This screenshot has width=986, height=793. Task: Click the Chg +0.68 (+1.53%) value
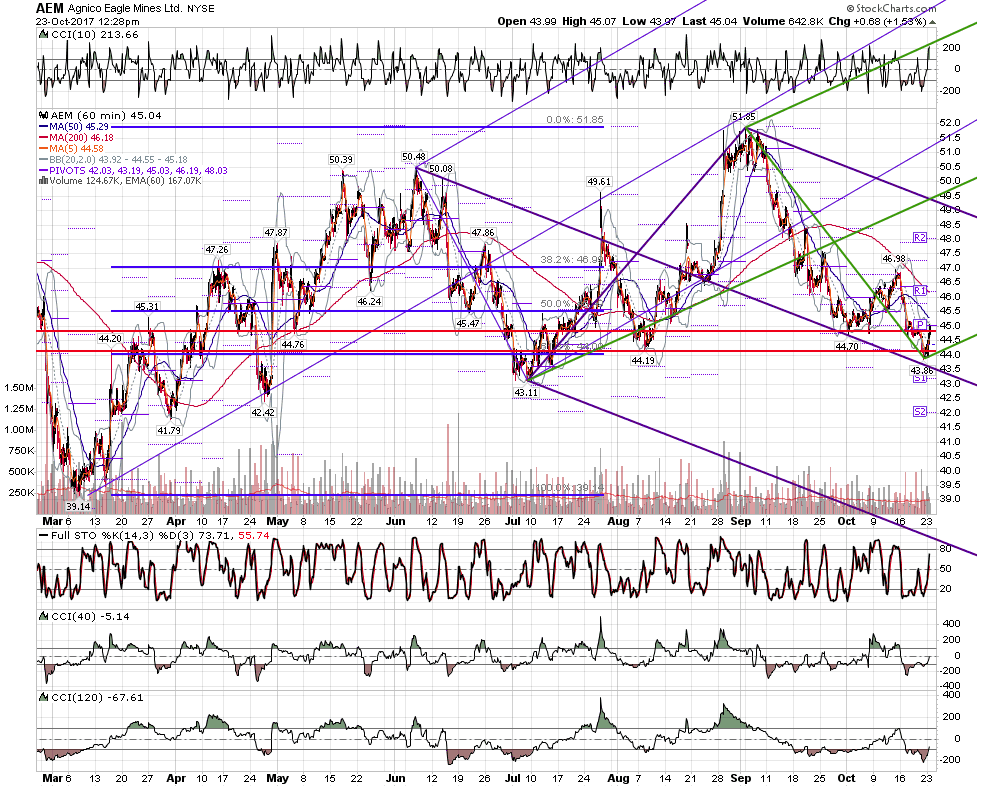tap(877, 21)
